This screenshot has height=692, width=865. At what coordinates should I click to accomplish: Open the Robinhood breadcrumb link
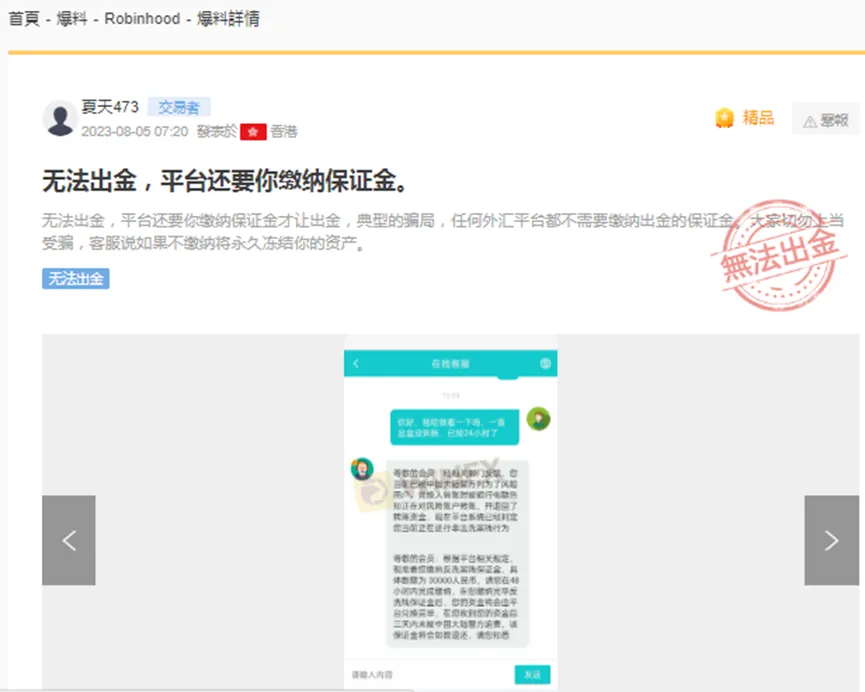point(142,19)
